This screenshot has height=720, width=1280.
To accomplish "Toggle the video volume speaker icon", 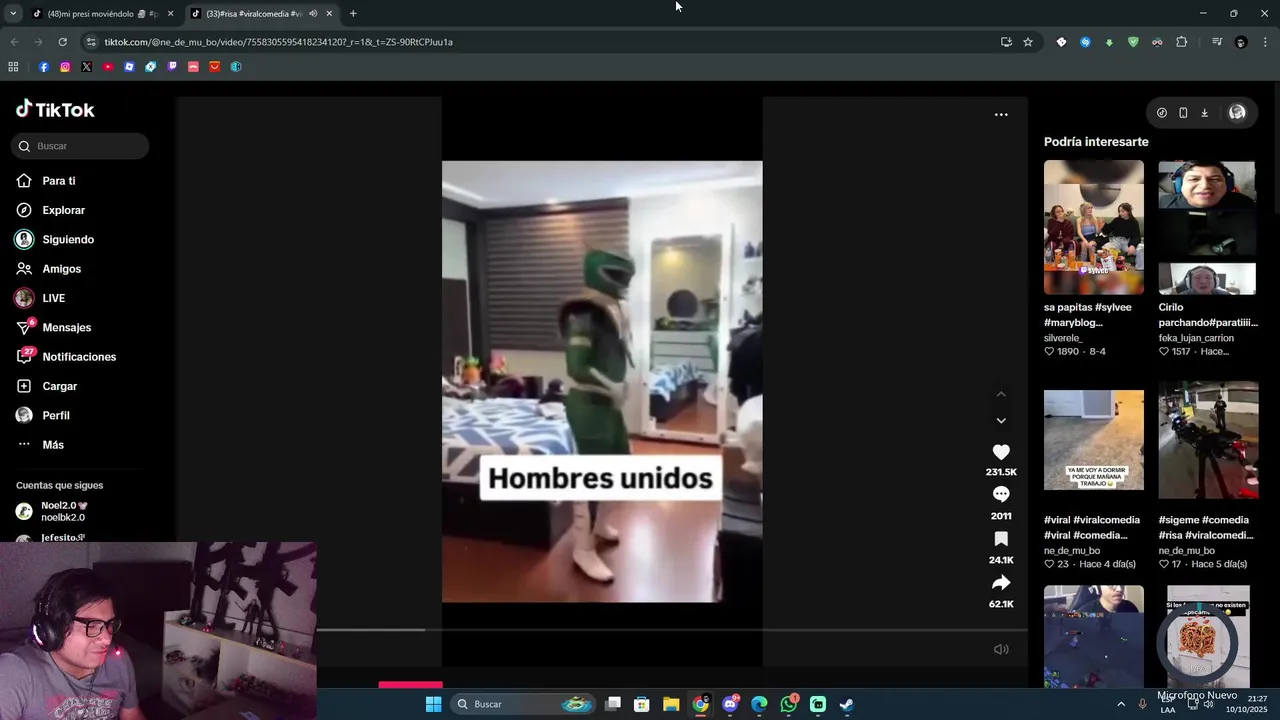I will pyautogui.click(x=1001, y=649).
